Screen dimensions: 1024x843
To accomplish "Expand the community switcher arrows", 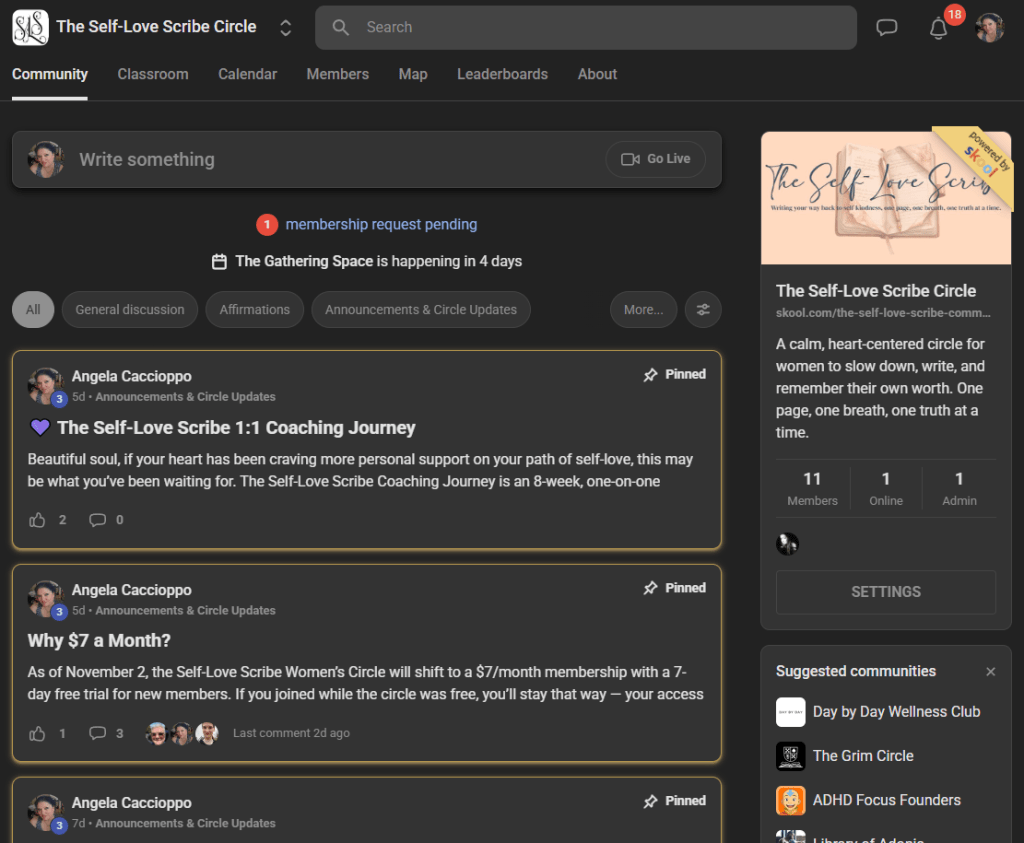I will 286,28.
